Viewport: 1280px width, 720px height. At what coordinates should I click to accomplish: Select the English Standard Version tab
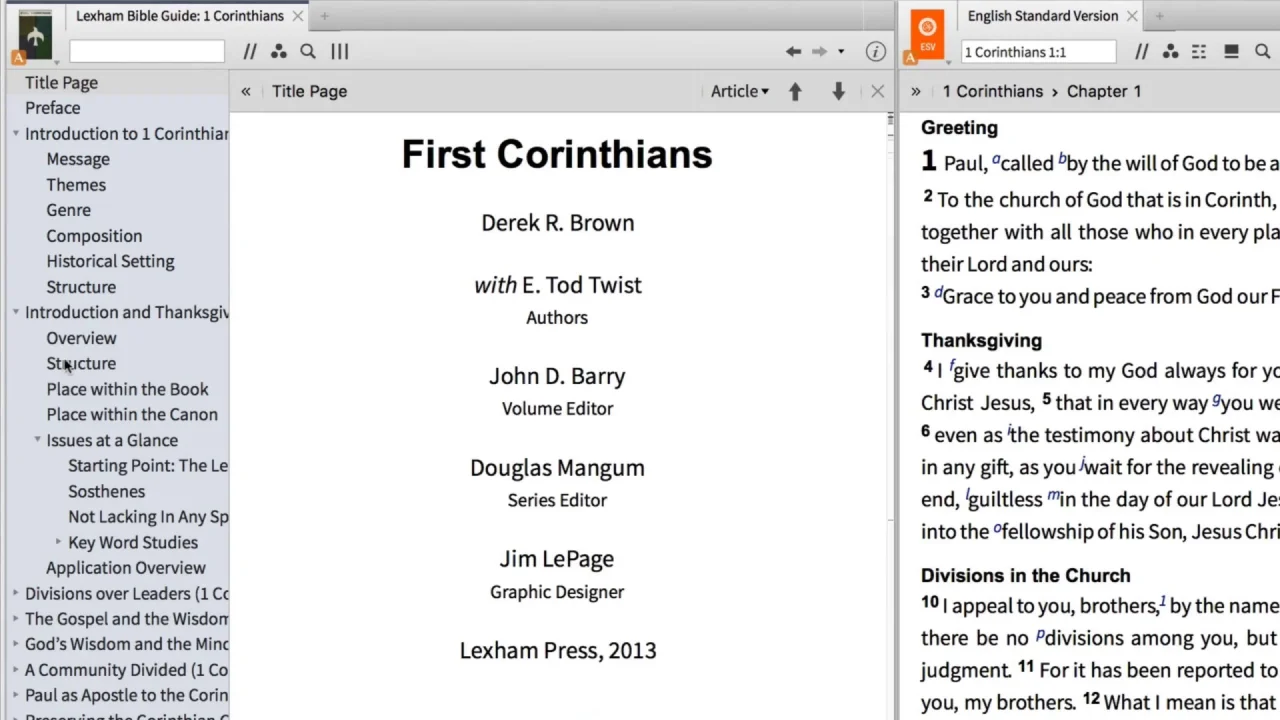pos(1043,16)
